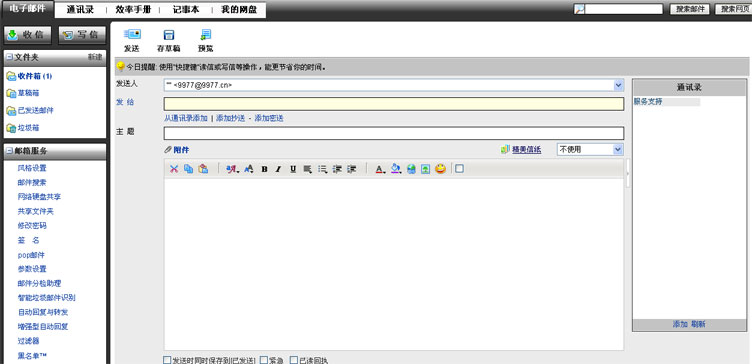This screenshot has height=364, width=752.
Task: Save draft using the floppy disk icon
Action: pyautogui.click(x=169, y=35)
